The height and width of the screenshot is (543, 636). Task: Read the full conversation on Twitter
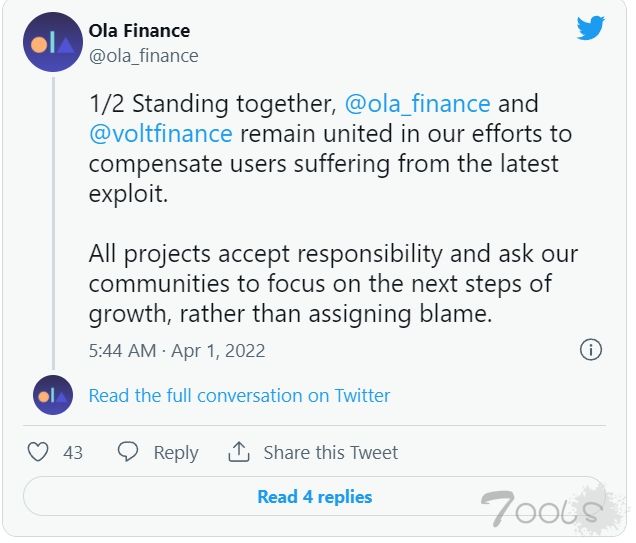[x=239, y=395]
